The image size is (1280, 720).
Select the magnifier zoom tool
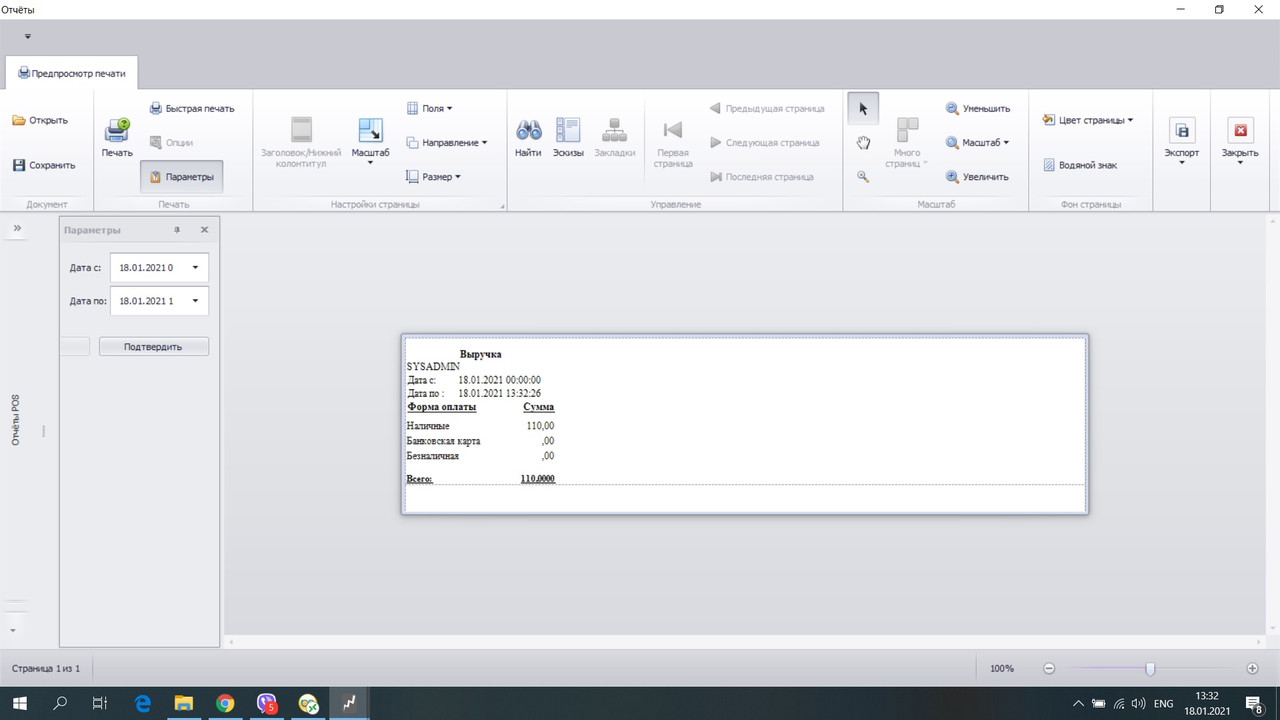(x=863, y=177)
